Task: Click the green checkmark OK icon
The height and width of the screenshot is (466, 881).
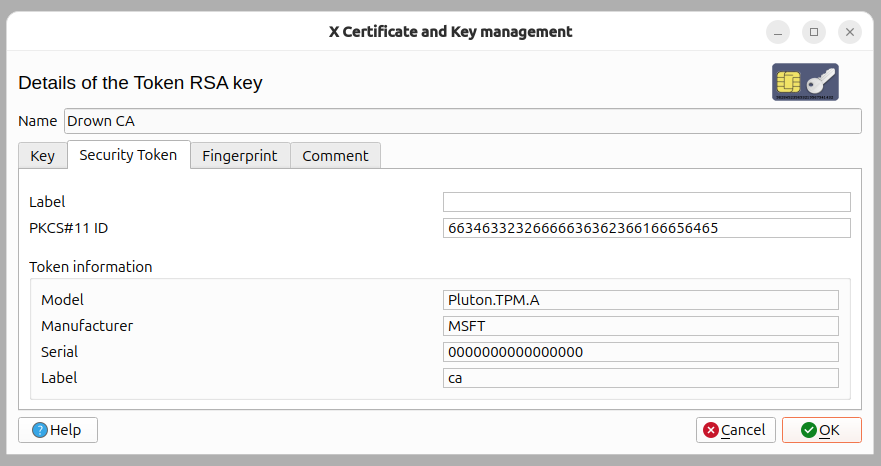Action: (x=809, y=430)
